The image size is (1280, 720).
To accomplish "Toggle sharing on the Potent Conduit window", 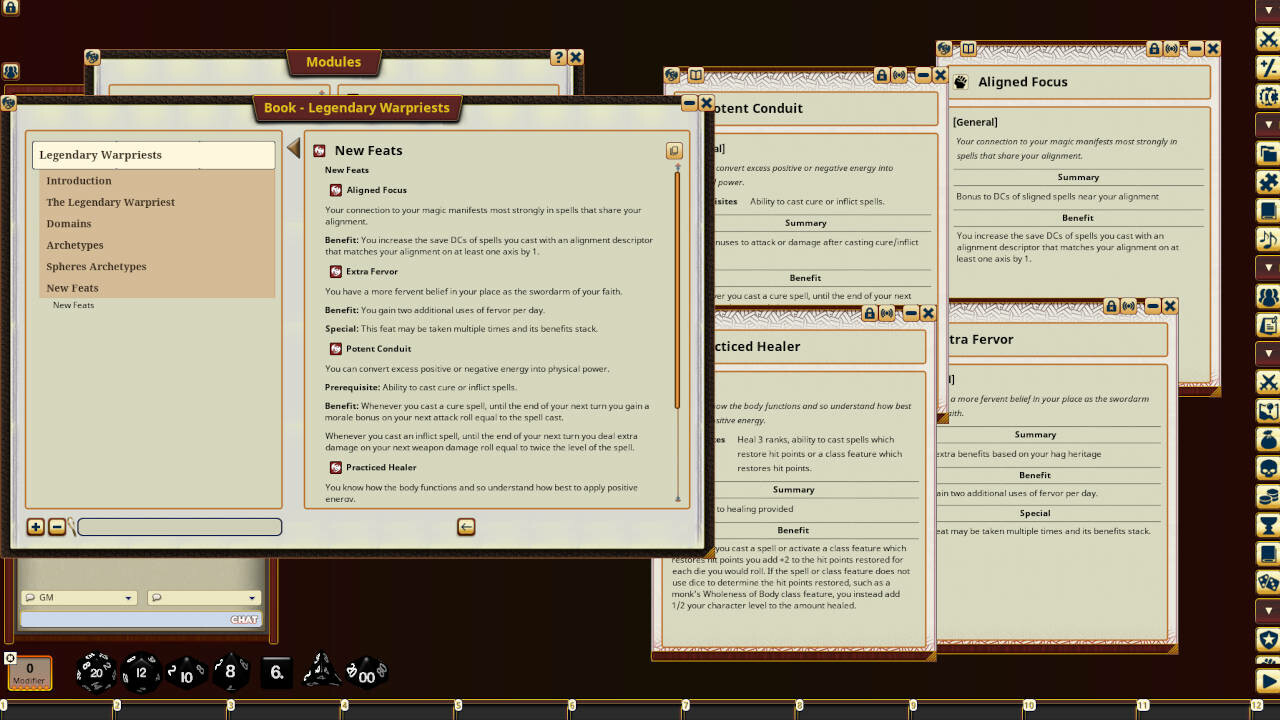I will (898, 74).
